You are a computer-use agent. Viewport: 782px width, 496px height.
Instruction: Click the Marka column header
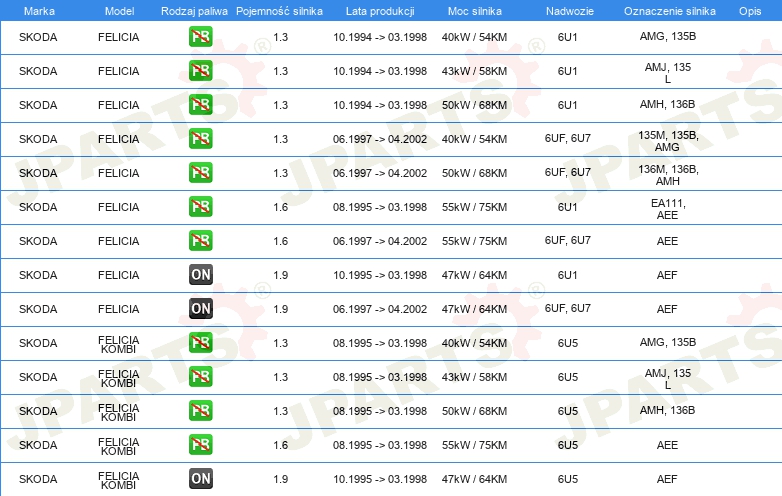click(x=39, y=11)
